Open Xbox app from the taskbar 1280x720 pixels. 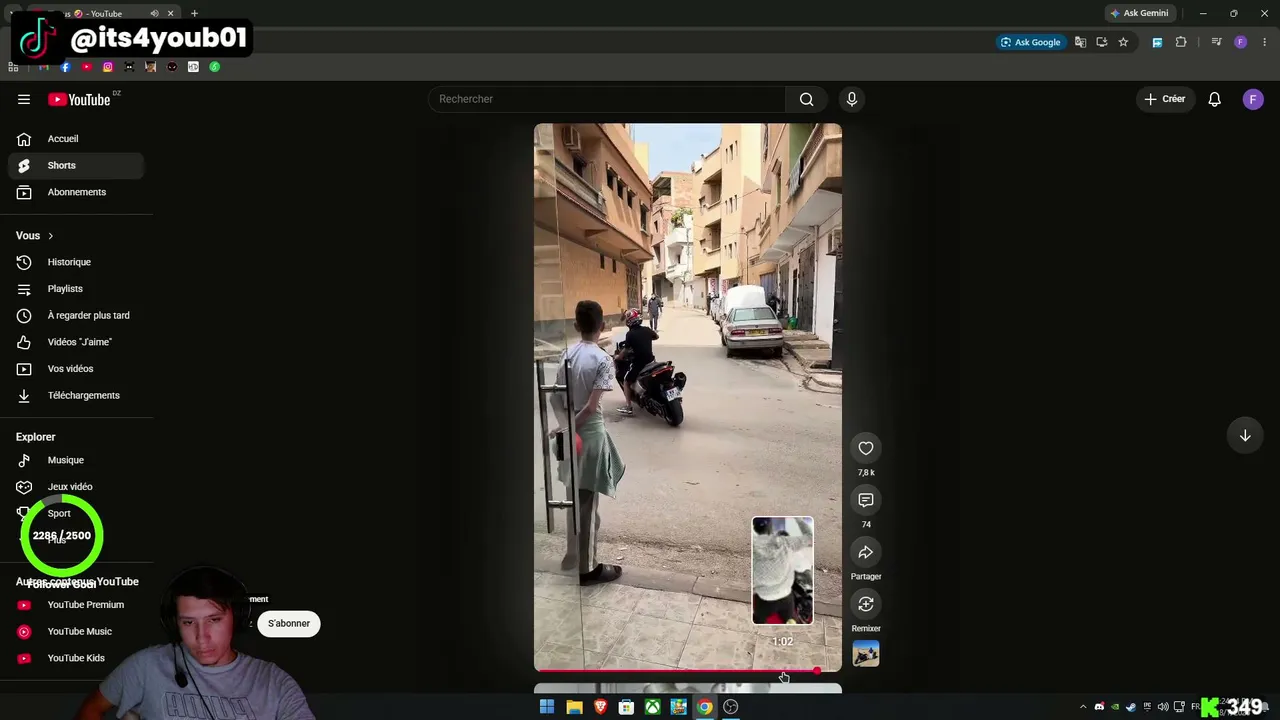[x=652, y=707]
